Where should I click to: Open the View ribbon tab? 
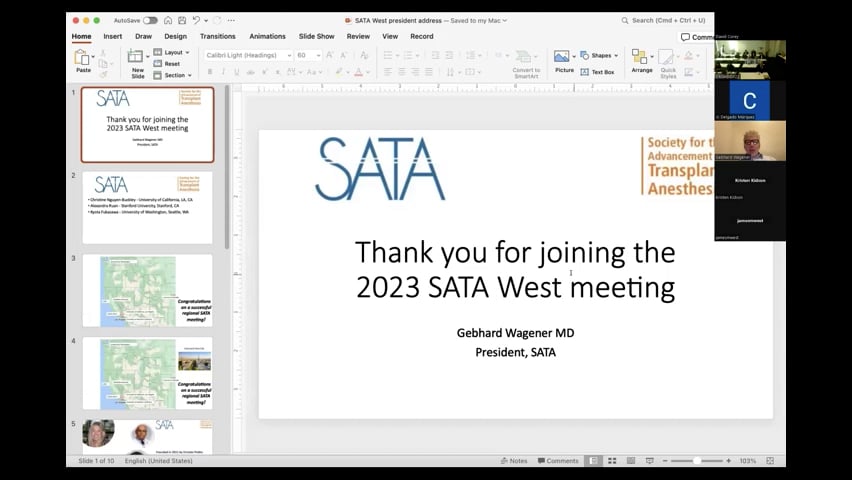click(x=390, y=36)
